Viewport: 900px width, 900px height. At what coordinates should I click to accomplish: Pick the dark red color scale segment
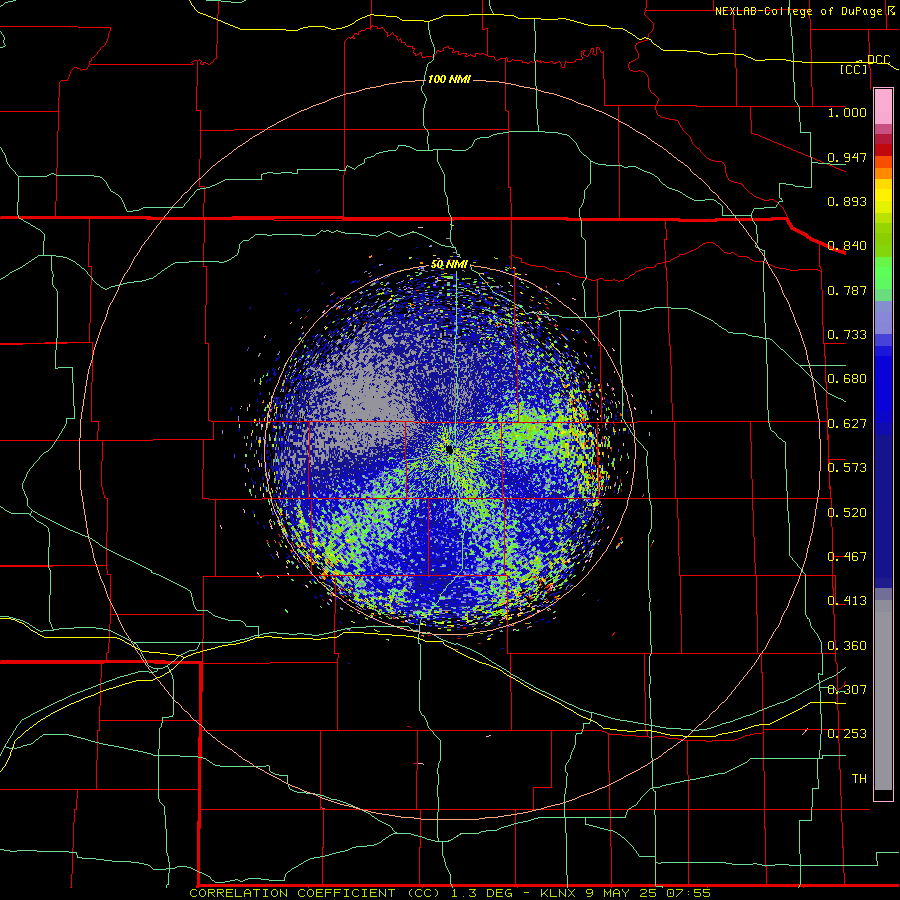pyautogui.click(x=883, y=150)
